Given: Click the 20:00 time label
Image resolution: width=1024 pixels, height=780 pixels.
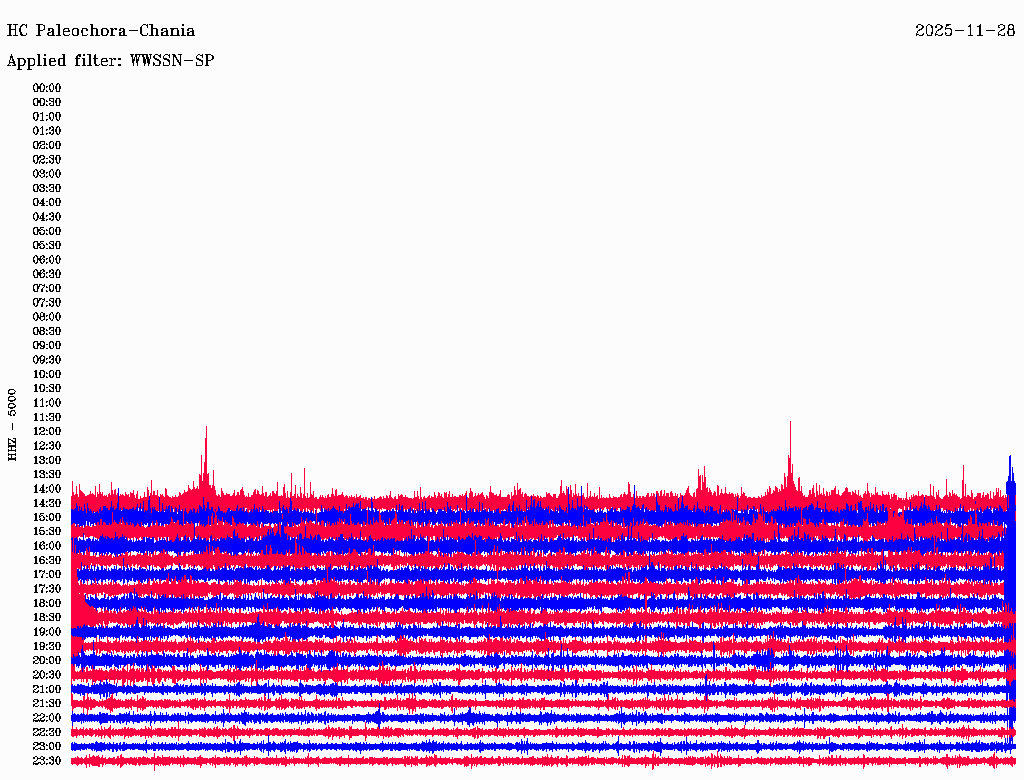Looking at the screenshot, I should pos(46,661).
